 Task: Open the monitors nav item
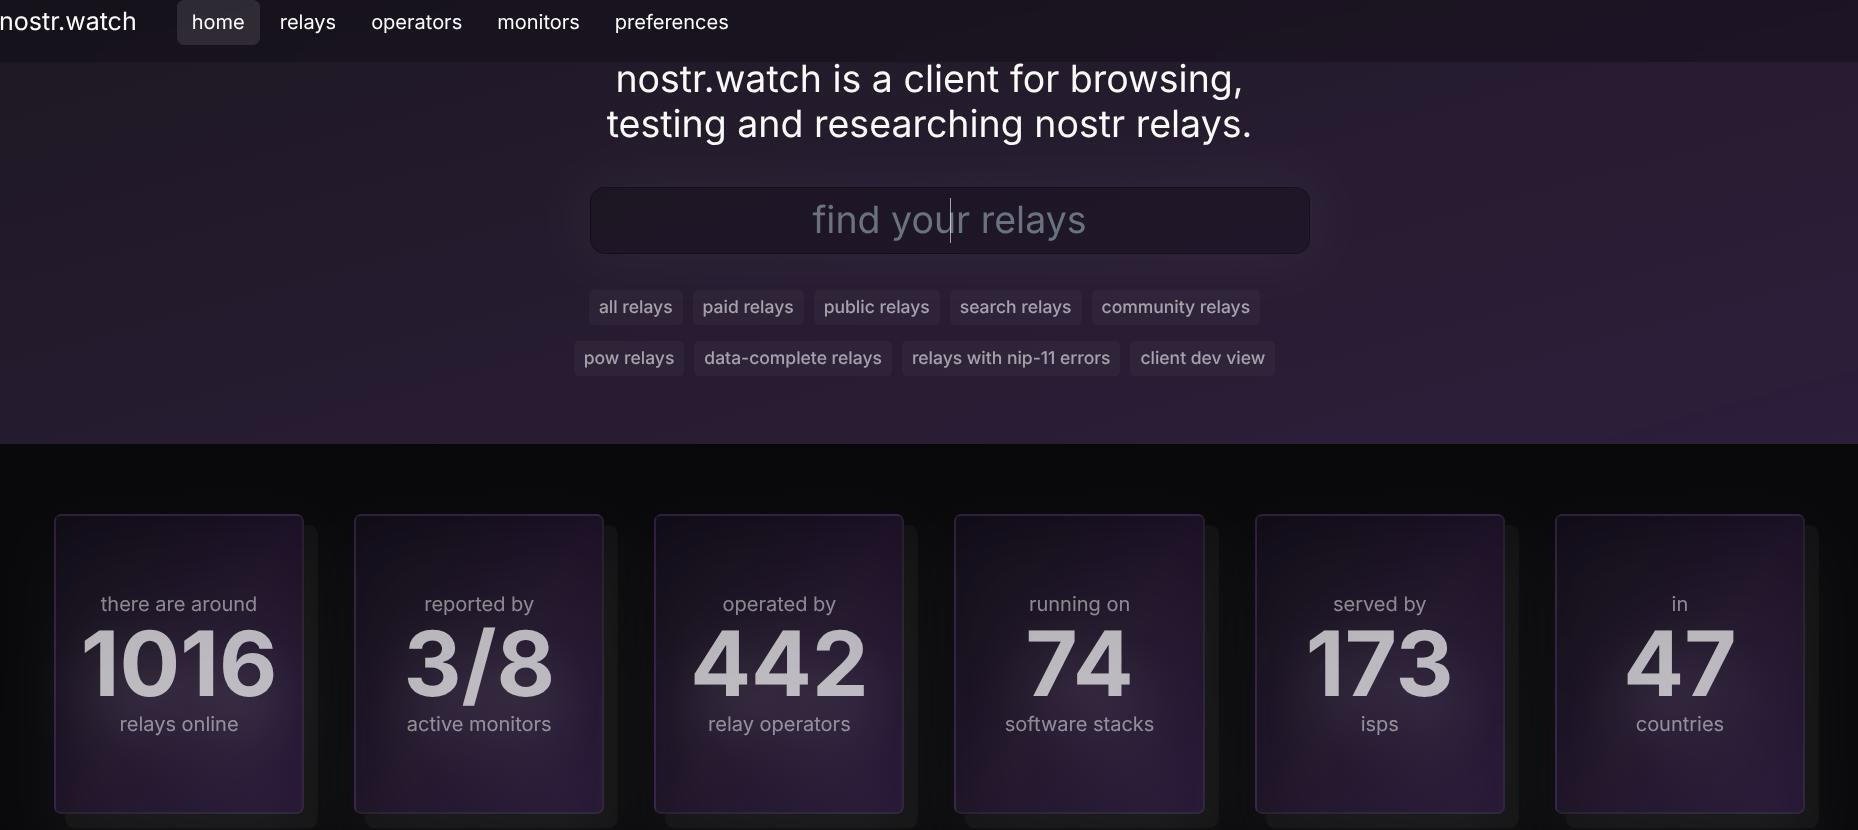pos(538,22)
